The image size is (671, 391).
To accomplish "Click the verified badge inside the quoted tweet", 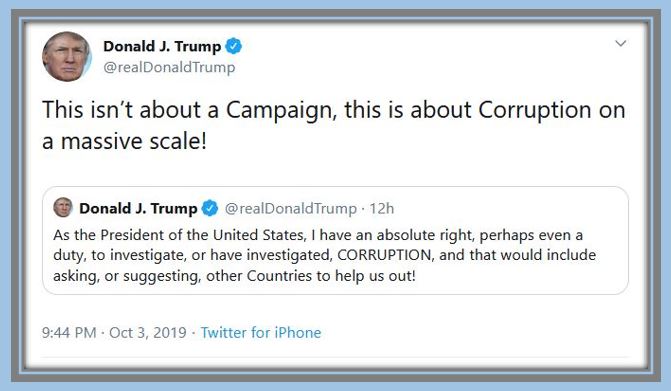I will (210, 208).
